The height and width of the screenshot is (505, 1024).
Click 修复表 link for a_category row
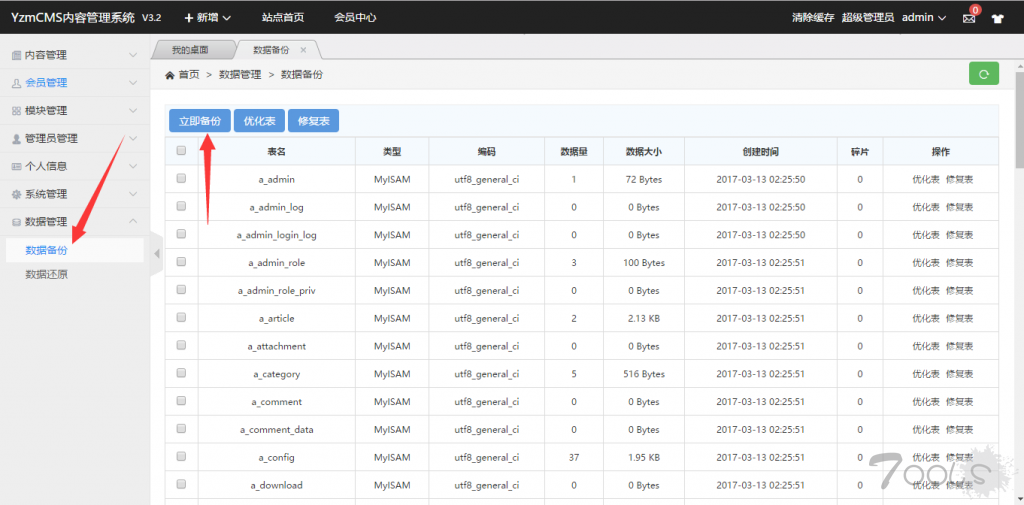point(959,374)
